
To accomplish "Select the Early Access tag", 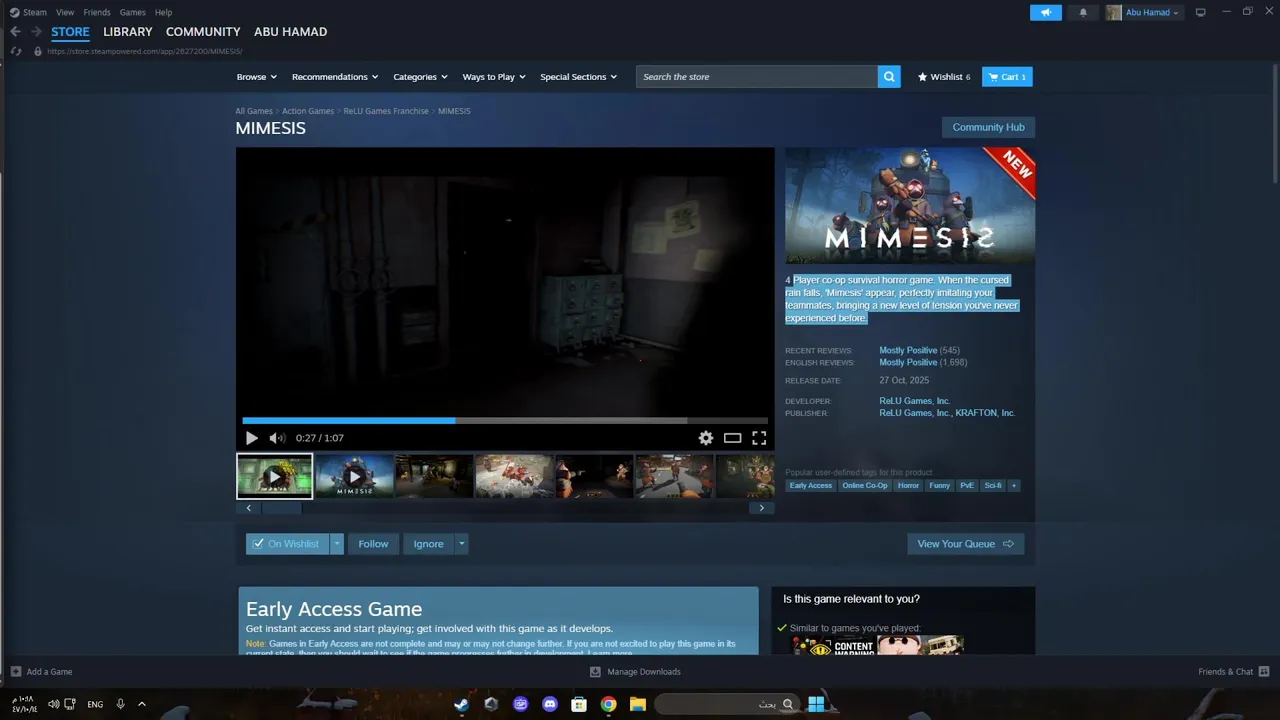I will click(x=811, y=486).
